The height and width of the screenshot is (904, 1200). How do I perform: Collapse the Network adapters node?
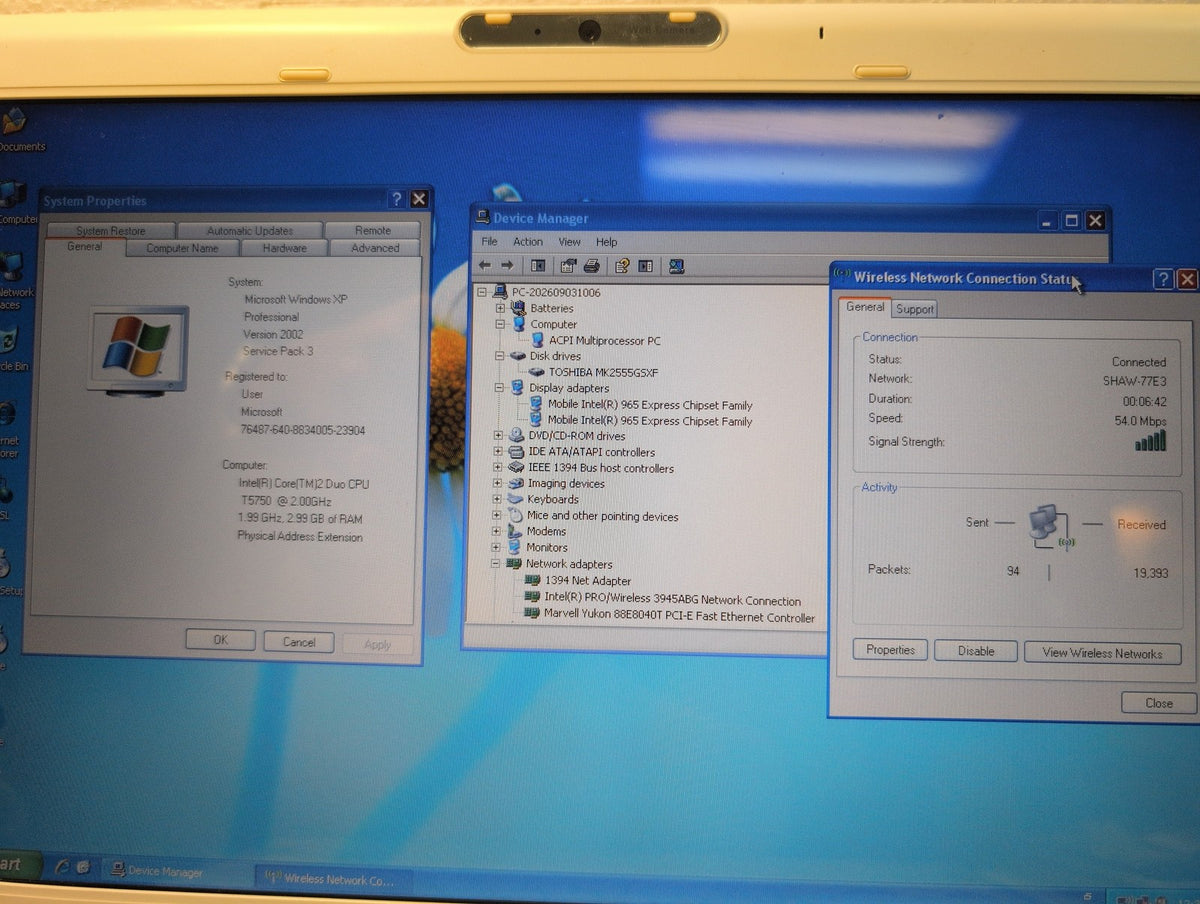click(496, 564)
